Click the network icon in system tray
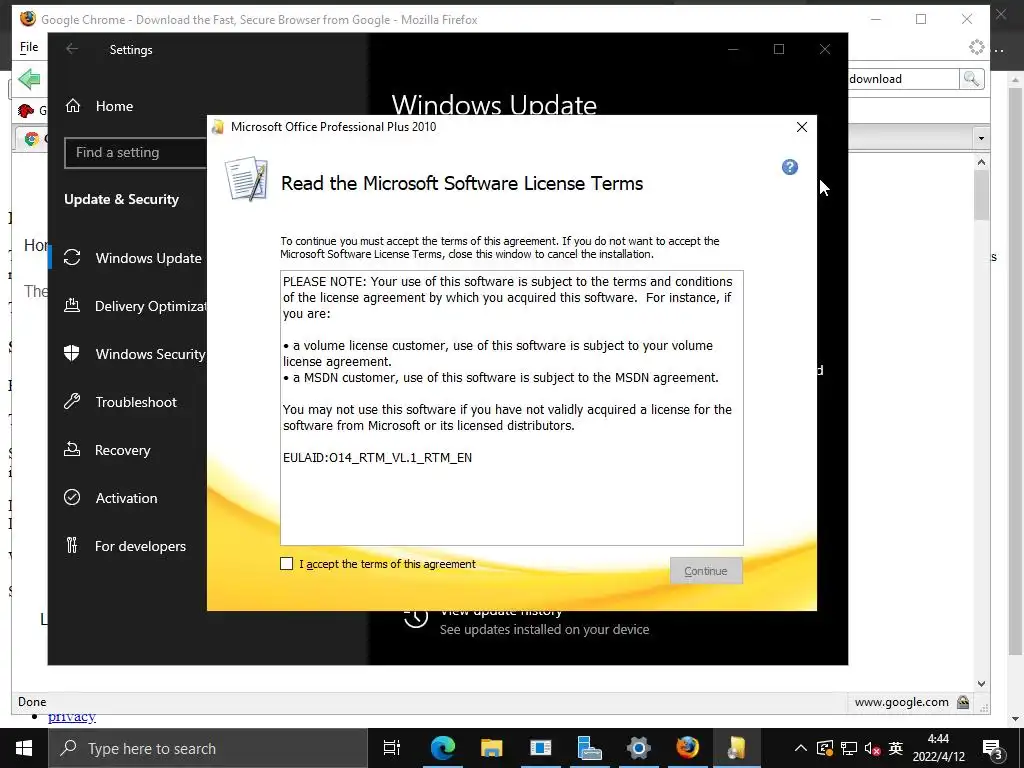The height and width of the screenshot is (768, 1024). tap(848, 748)
